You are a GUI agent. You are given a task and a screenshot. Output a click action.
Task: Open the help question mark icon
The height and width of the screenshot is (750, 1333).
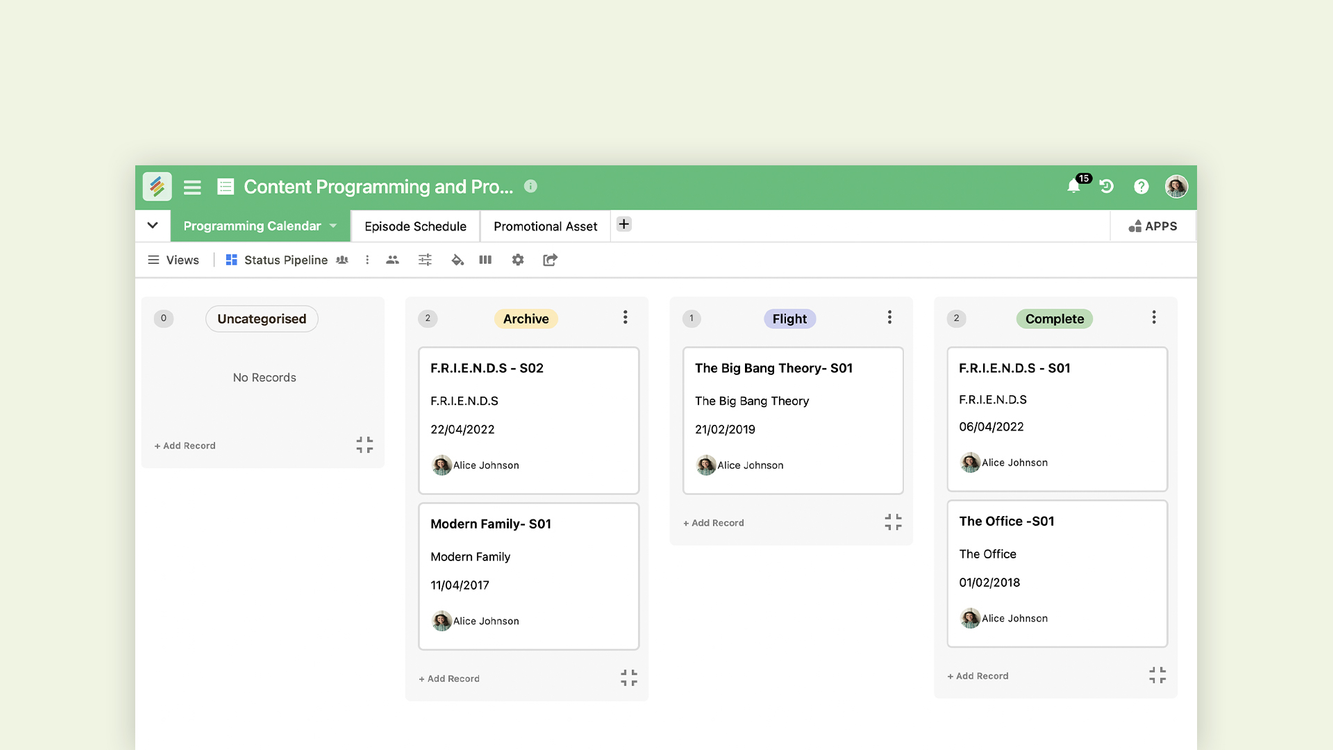pos(1141,187)
